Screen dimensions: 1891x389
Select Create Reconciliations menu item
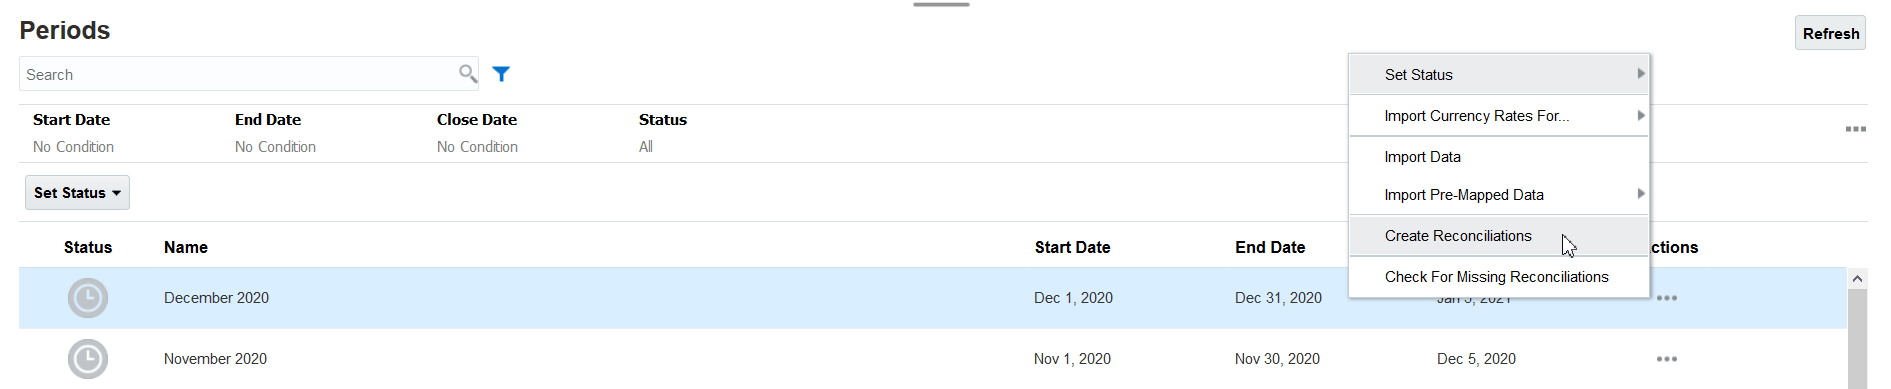tap(1499, 236)
